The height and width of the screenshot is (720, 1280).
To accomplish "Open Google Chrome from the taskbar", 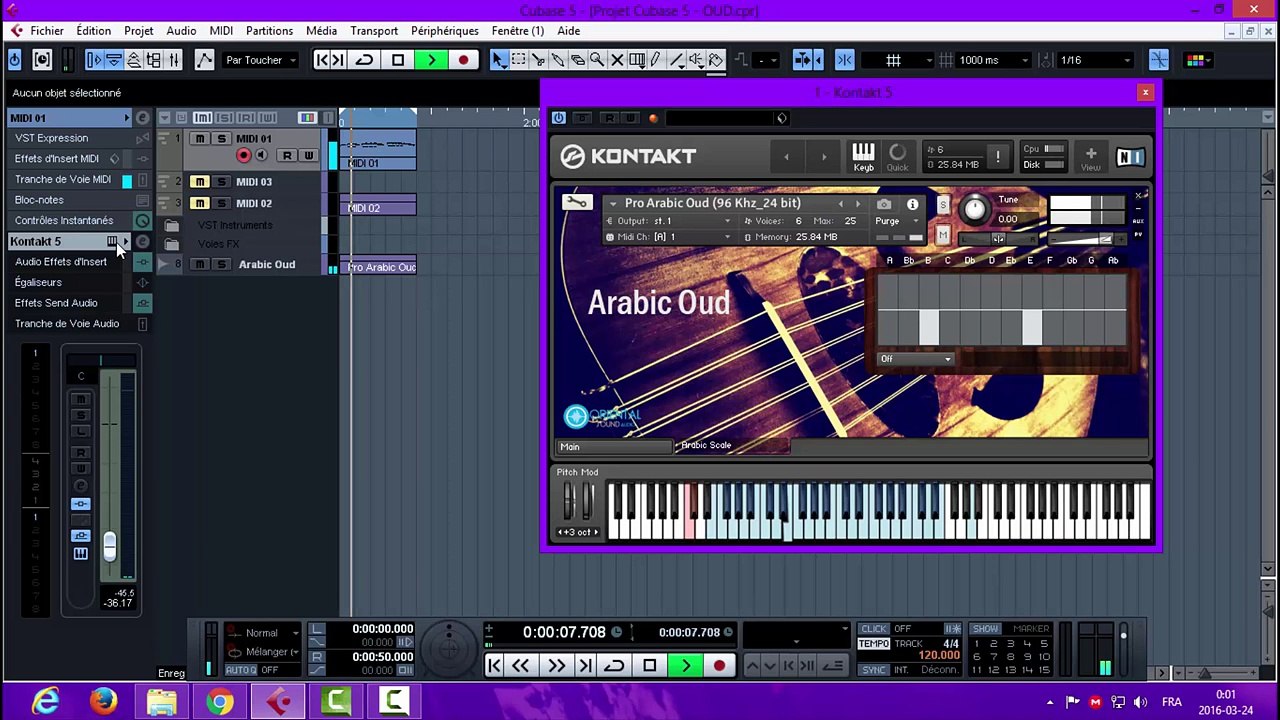I will 220,701.
